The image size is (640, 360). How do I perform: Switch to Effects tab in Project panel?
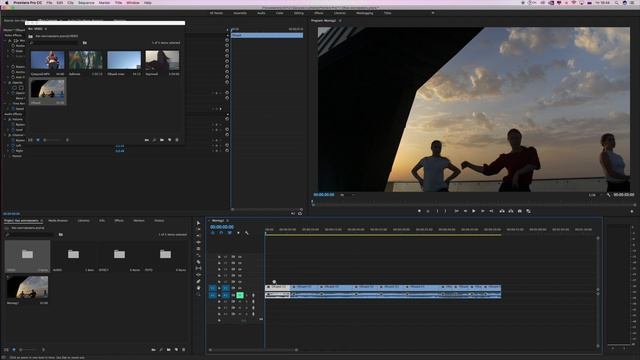click(119, 220)
